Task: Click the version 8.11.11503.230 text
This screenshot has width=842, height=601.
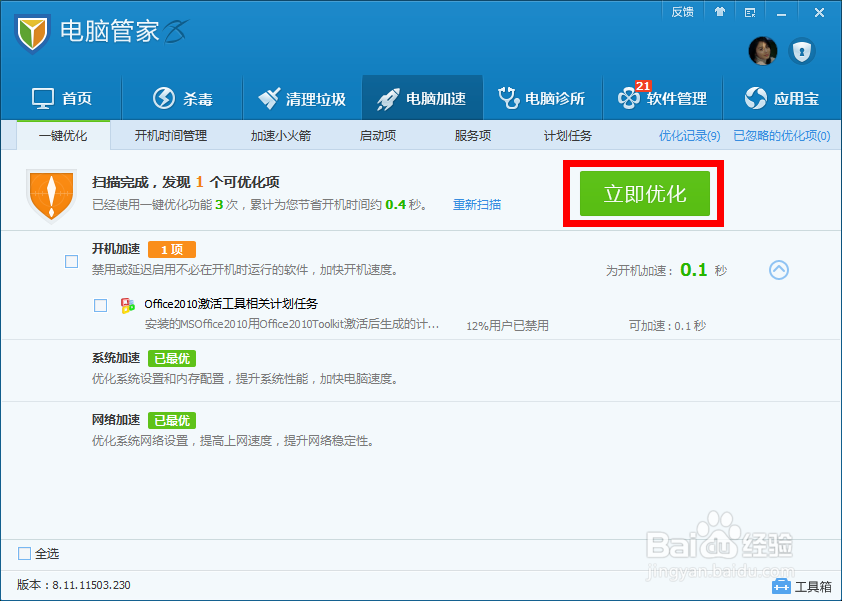Action: [x=74, y=585]
